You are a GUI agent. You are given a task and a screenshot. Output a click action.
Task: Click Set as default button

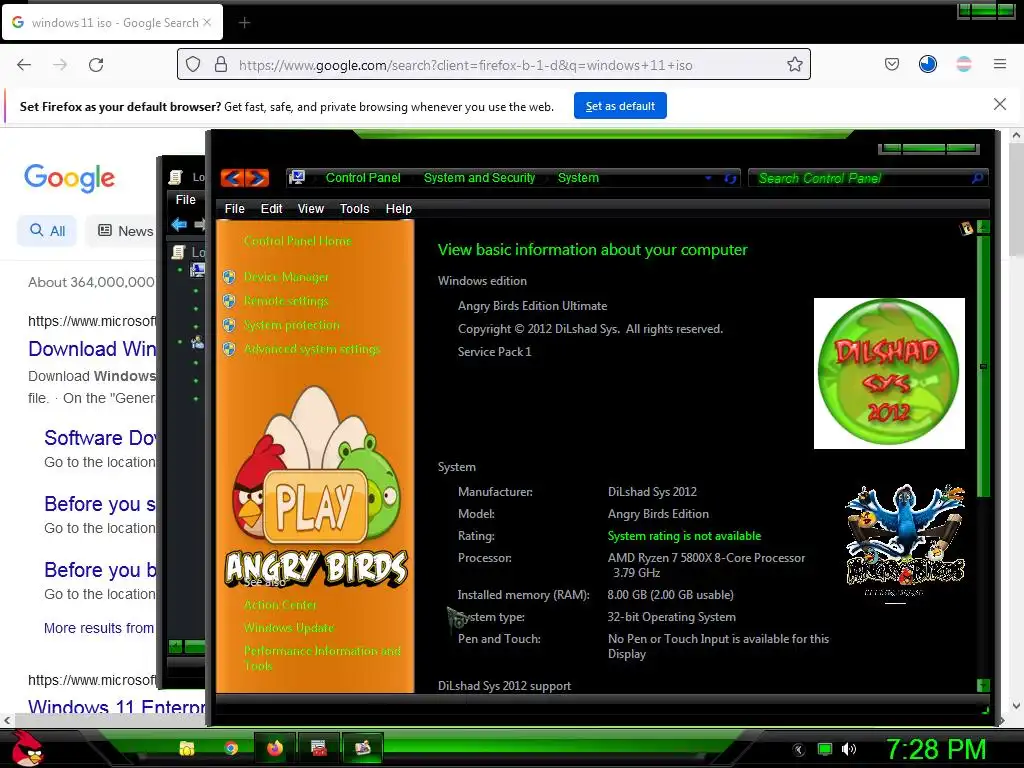pyautogui.click(x=620, y=106)
